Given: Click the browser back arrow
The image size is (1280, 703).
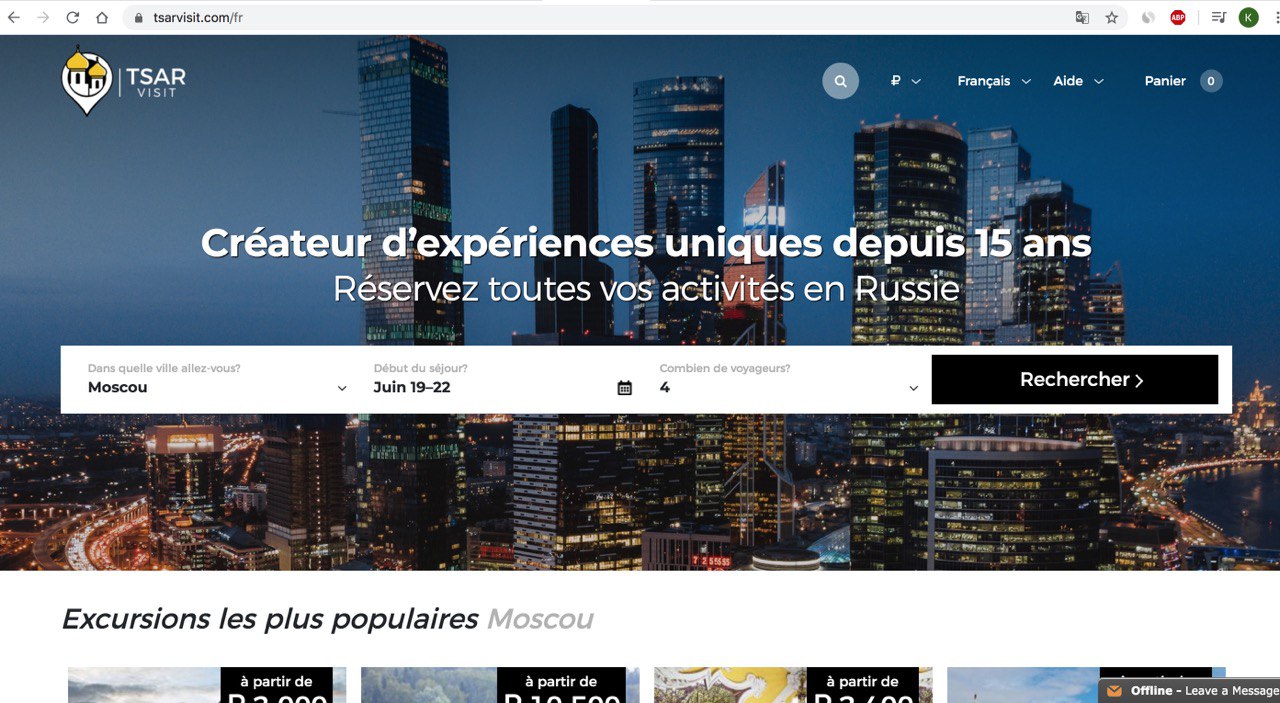Looking at the screenshot, I should pos(14,17).
